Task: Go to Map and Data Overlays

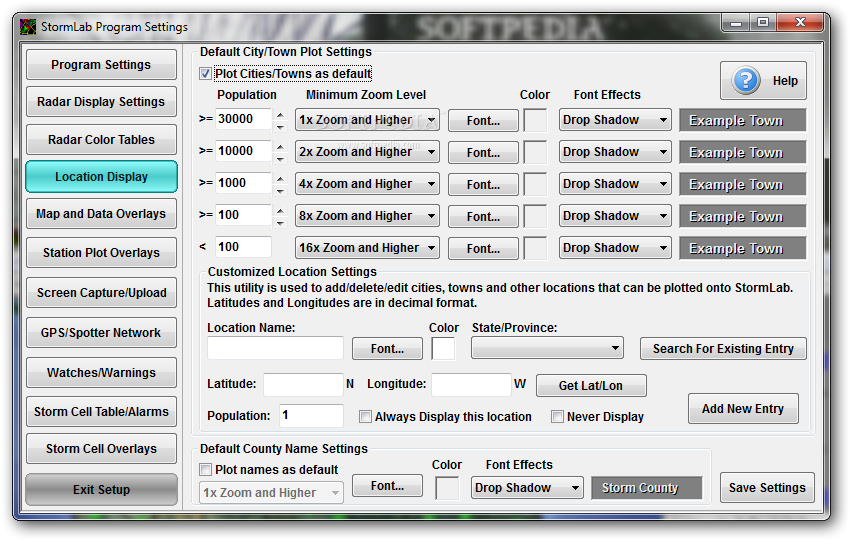Action: (101, 214)
